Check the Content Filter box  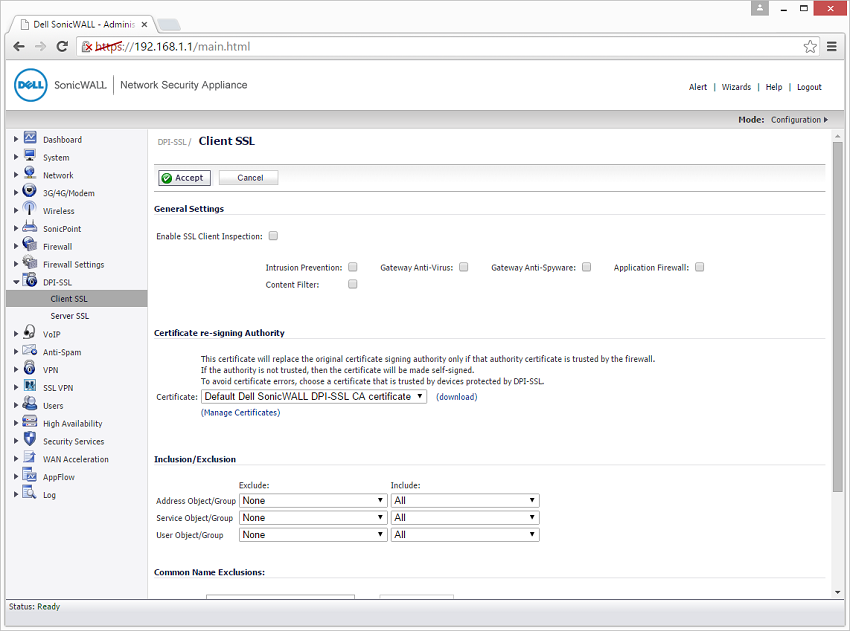point(352,284)
